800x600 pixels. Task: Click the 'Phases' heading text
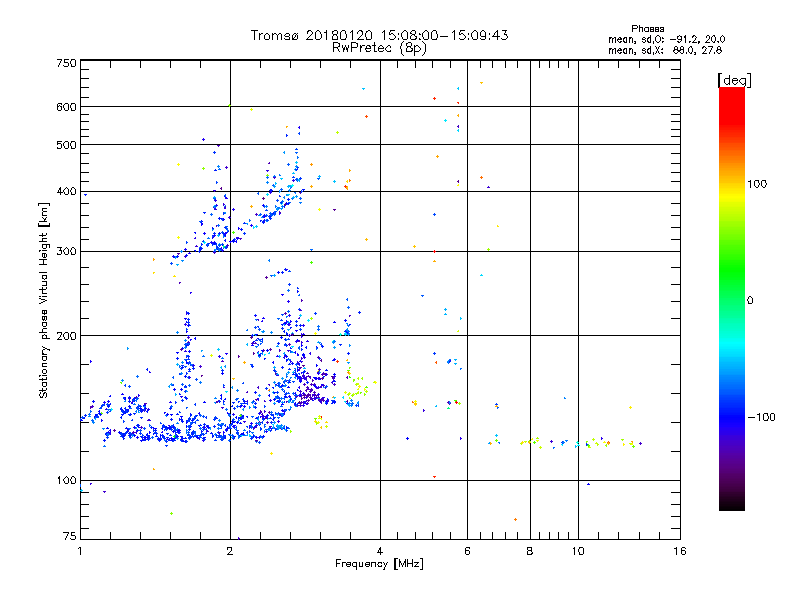[x=647, y=29]
